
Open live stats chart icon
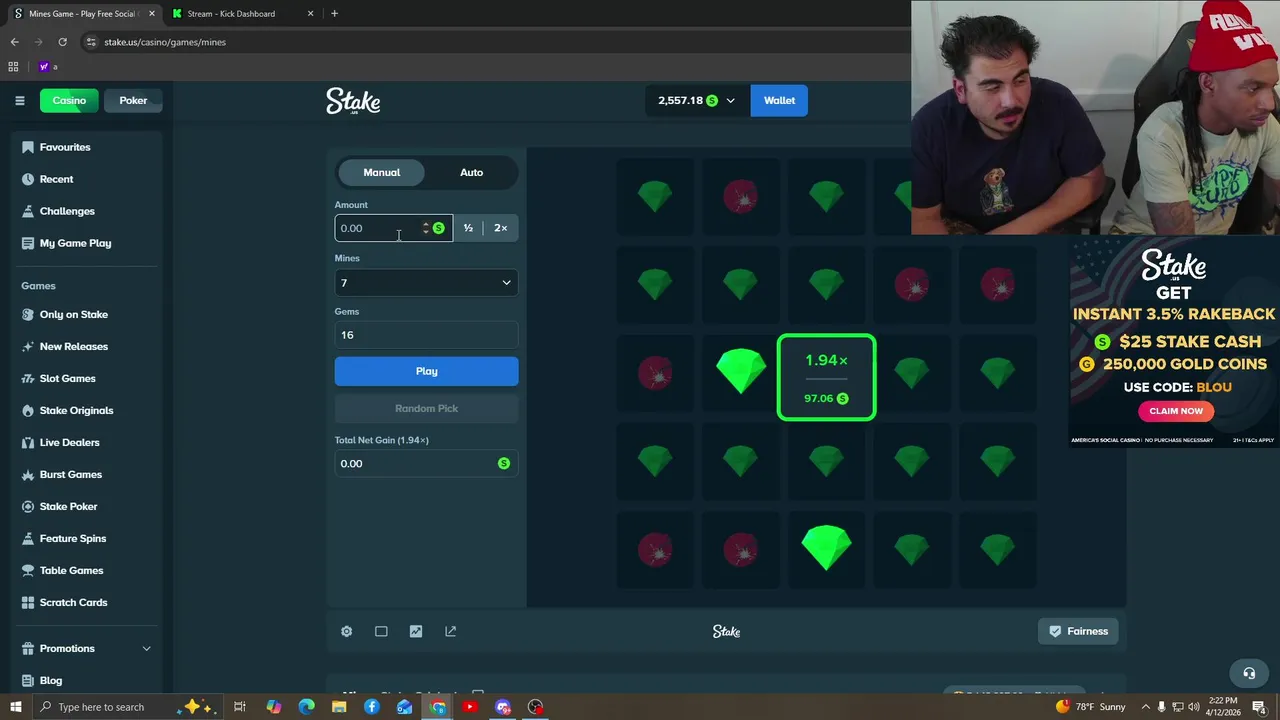coord(416,631)
